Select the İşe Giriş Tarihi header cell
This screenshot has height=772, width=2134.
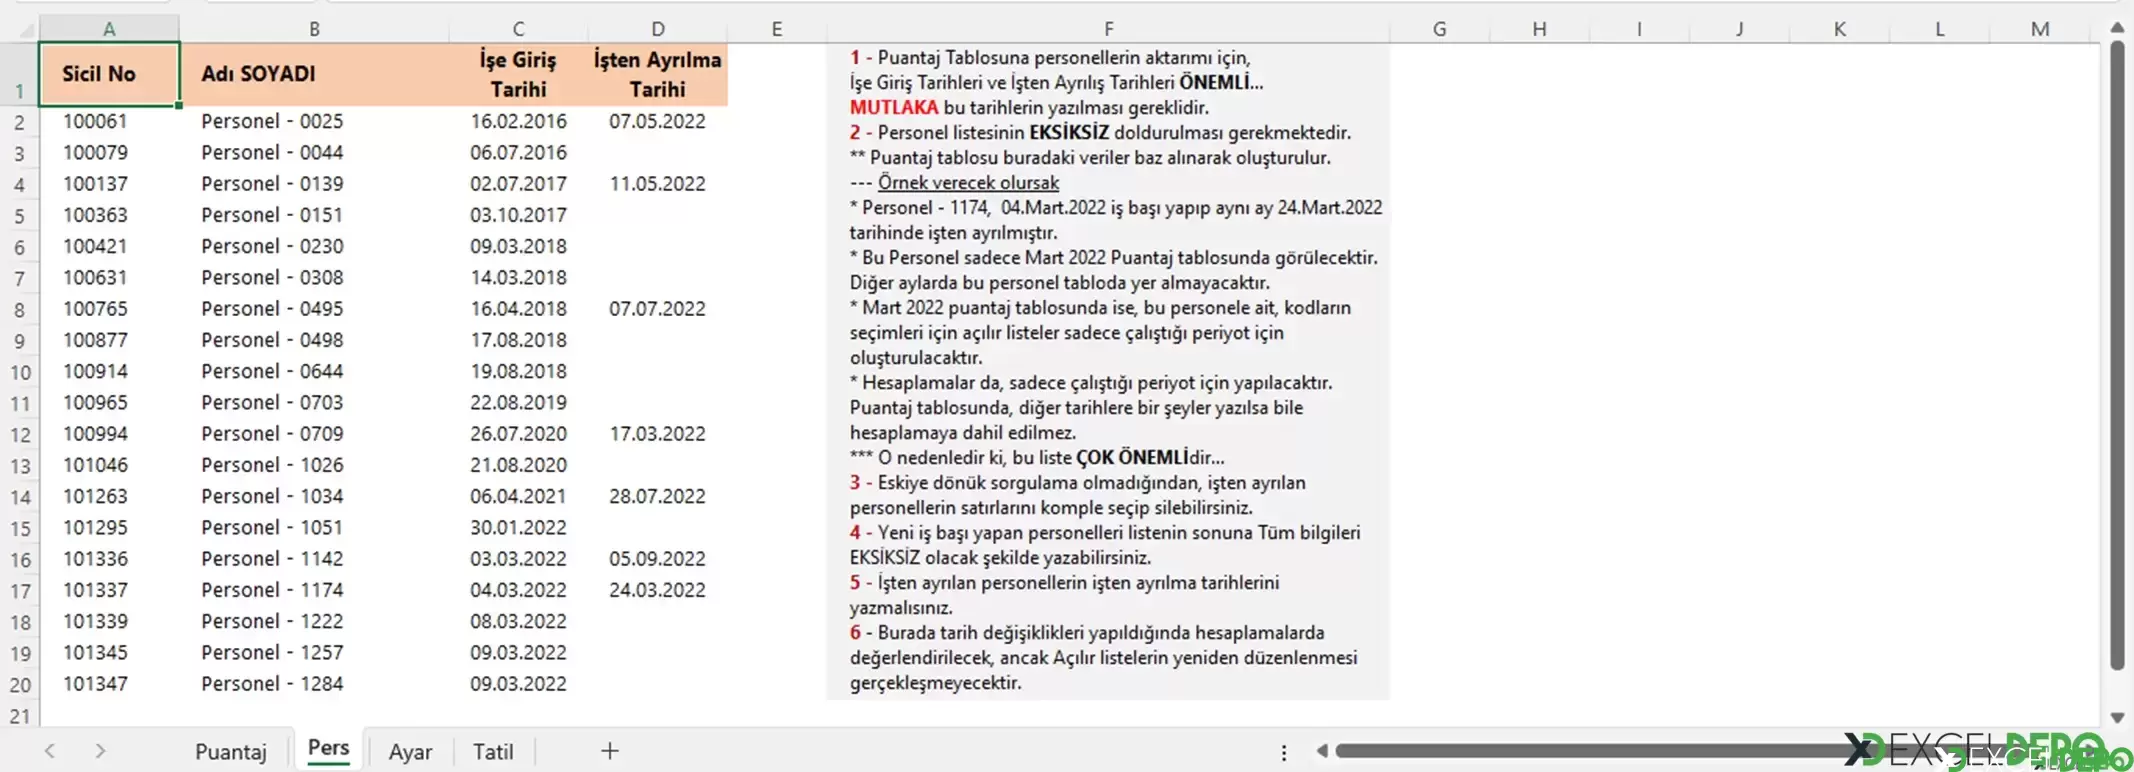click(518, 73)
